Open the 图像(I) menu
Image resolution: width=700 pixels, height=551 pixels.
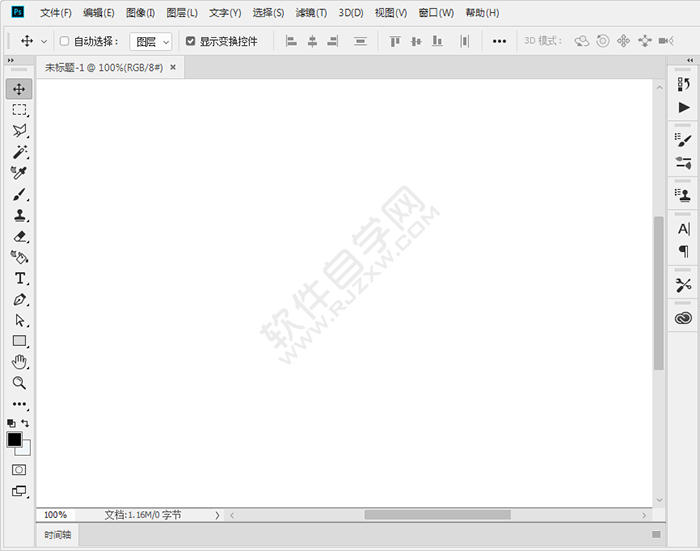click(x=140, y=13)
